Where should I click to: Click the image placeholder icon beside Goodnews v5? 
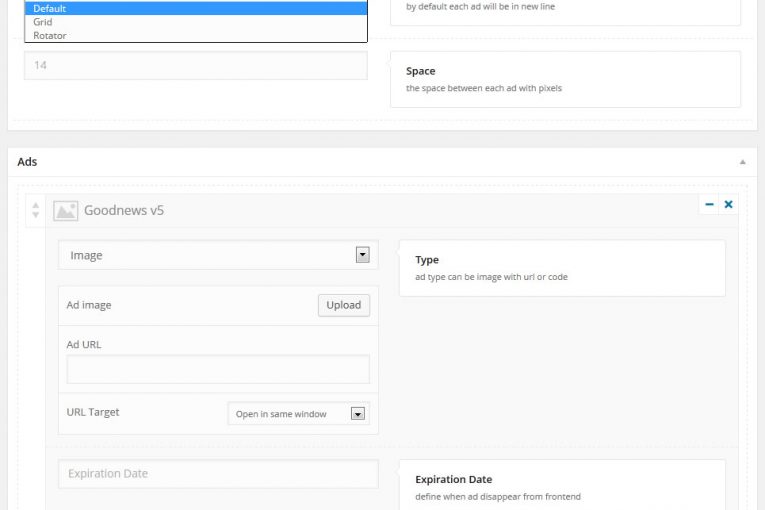pos(65,211)
